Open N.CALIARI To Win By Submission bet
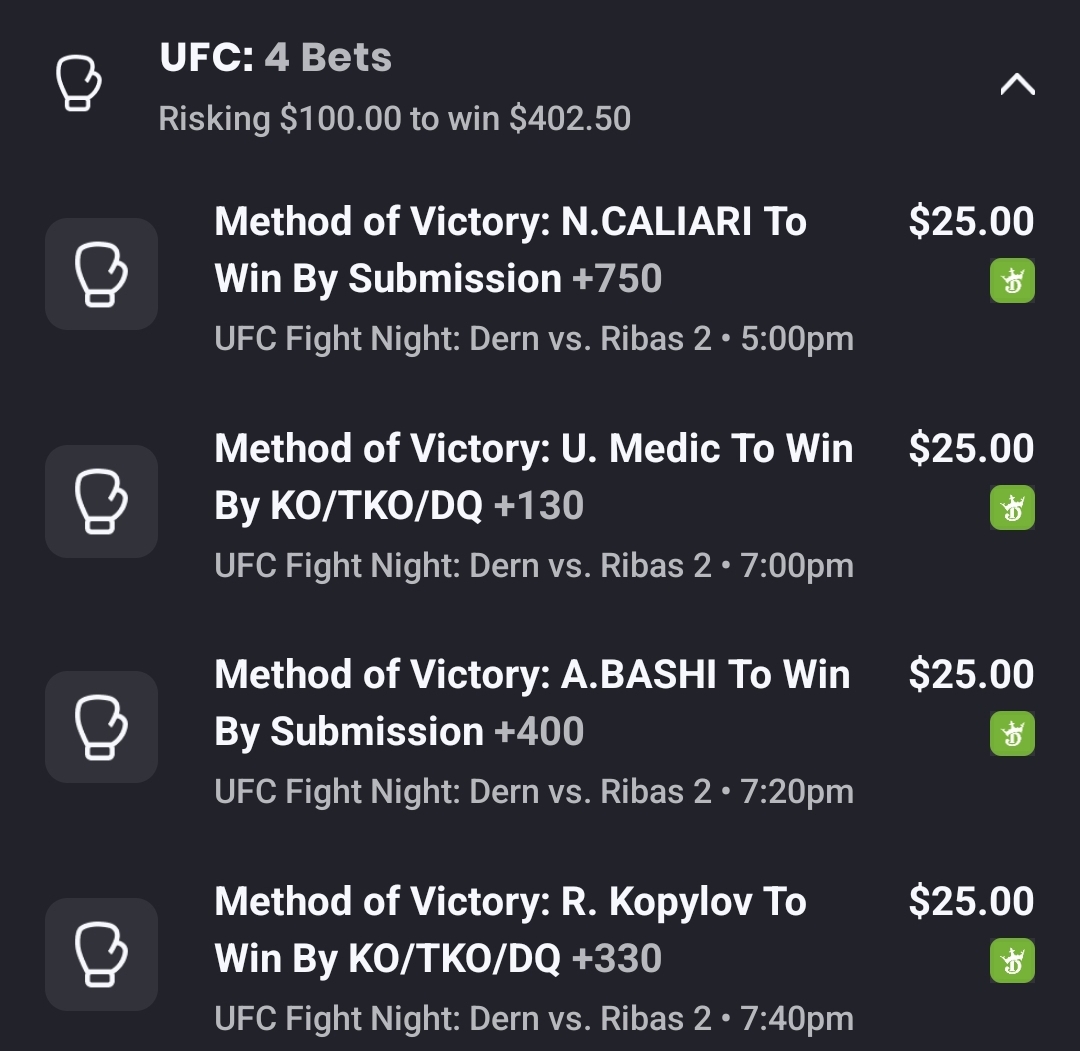Screen dimensions: 1080x1051 coord(510,250)
